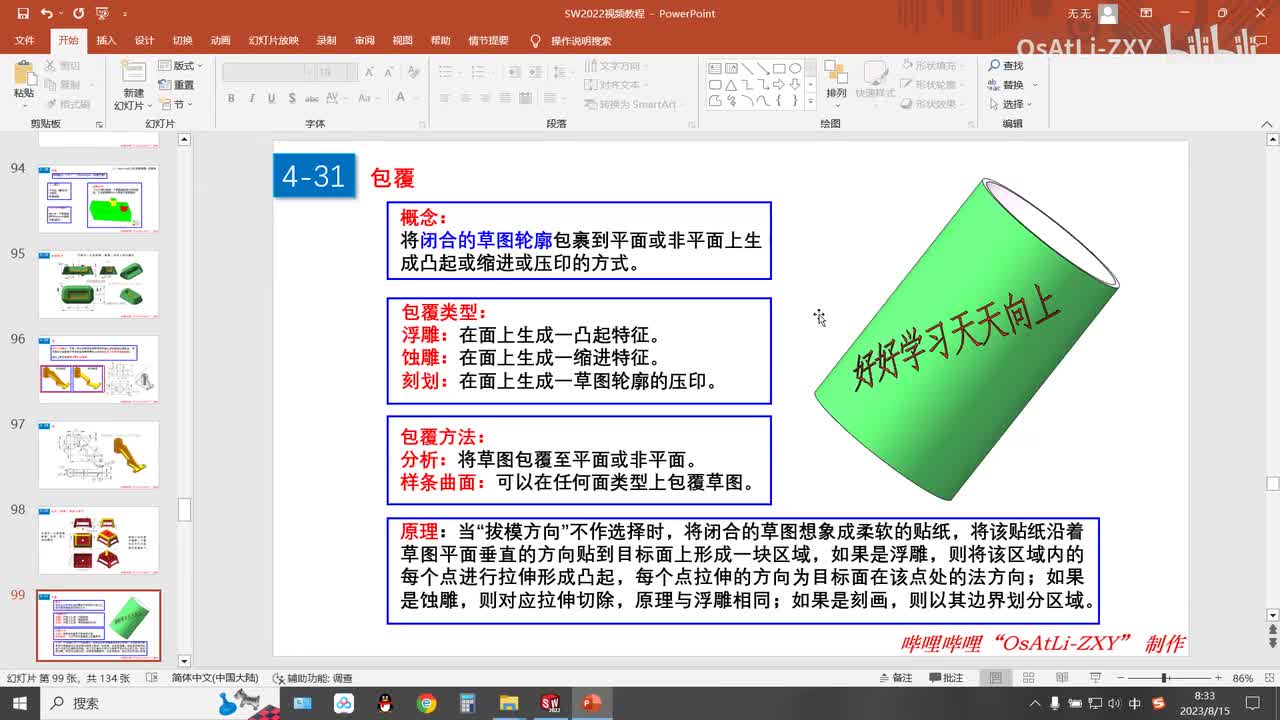This screenshot has height=720, width=1280.
Task: Choose the triangle shape in gallery
Action: tap(731, 84)
